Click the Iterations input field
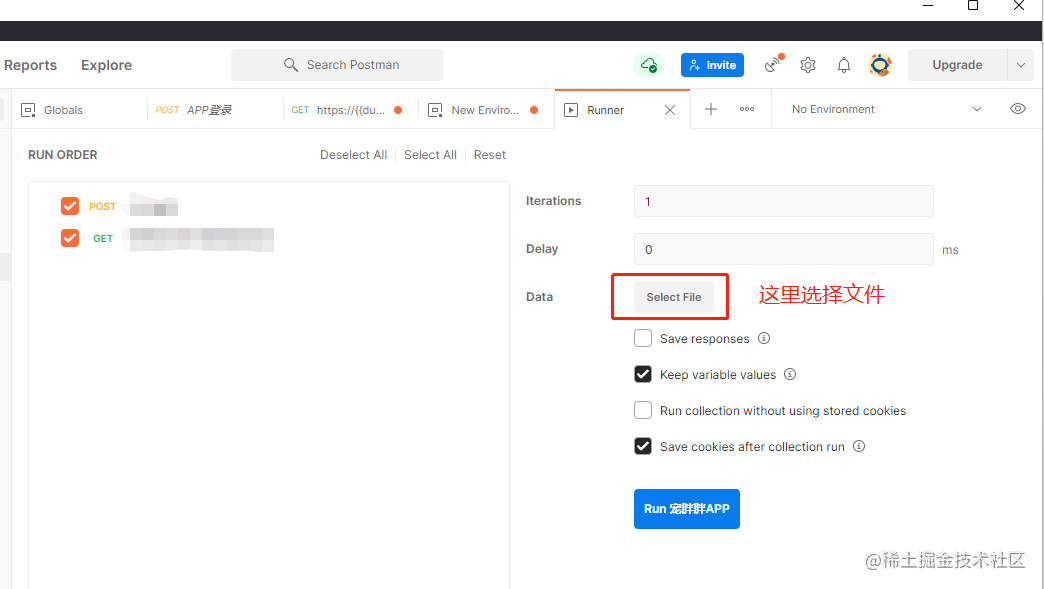This screenshot has height=589, width=1044. click(783, 201)
